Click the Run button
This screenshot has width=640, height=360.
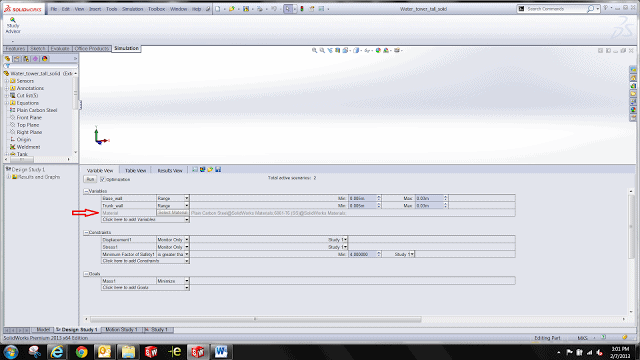click(x=90, y=179)
